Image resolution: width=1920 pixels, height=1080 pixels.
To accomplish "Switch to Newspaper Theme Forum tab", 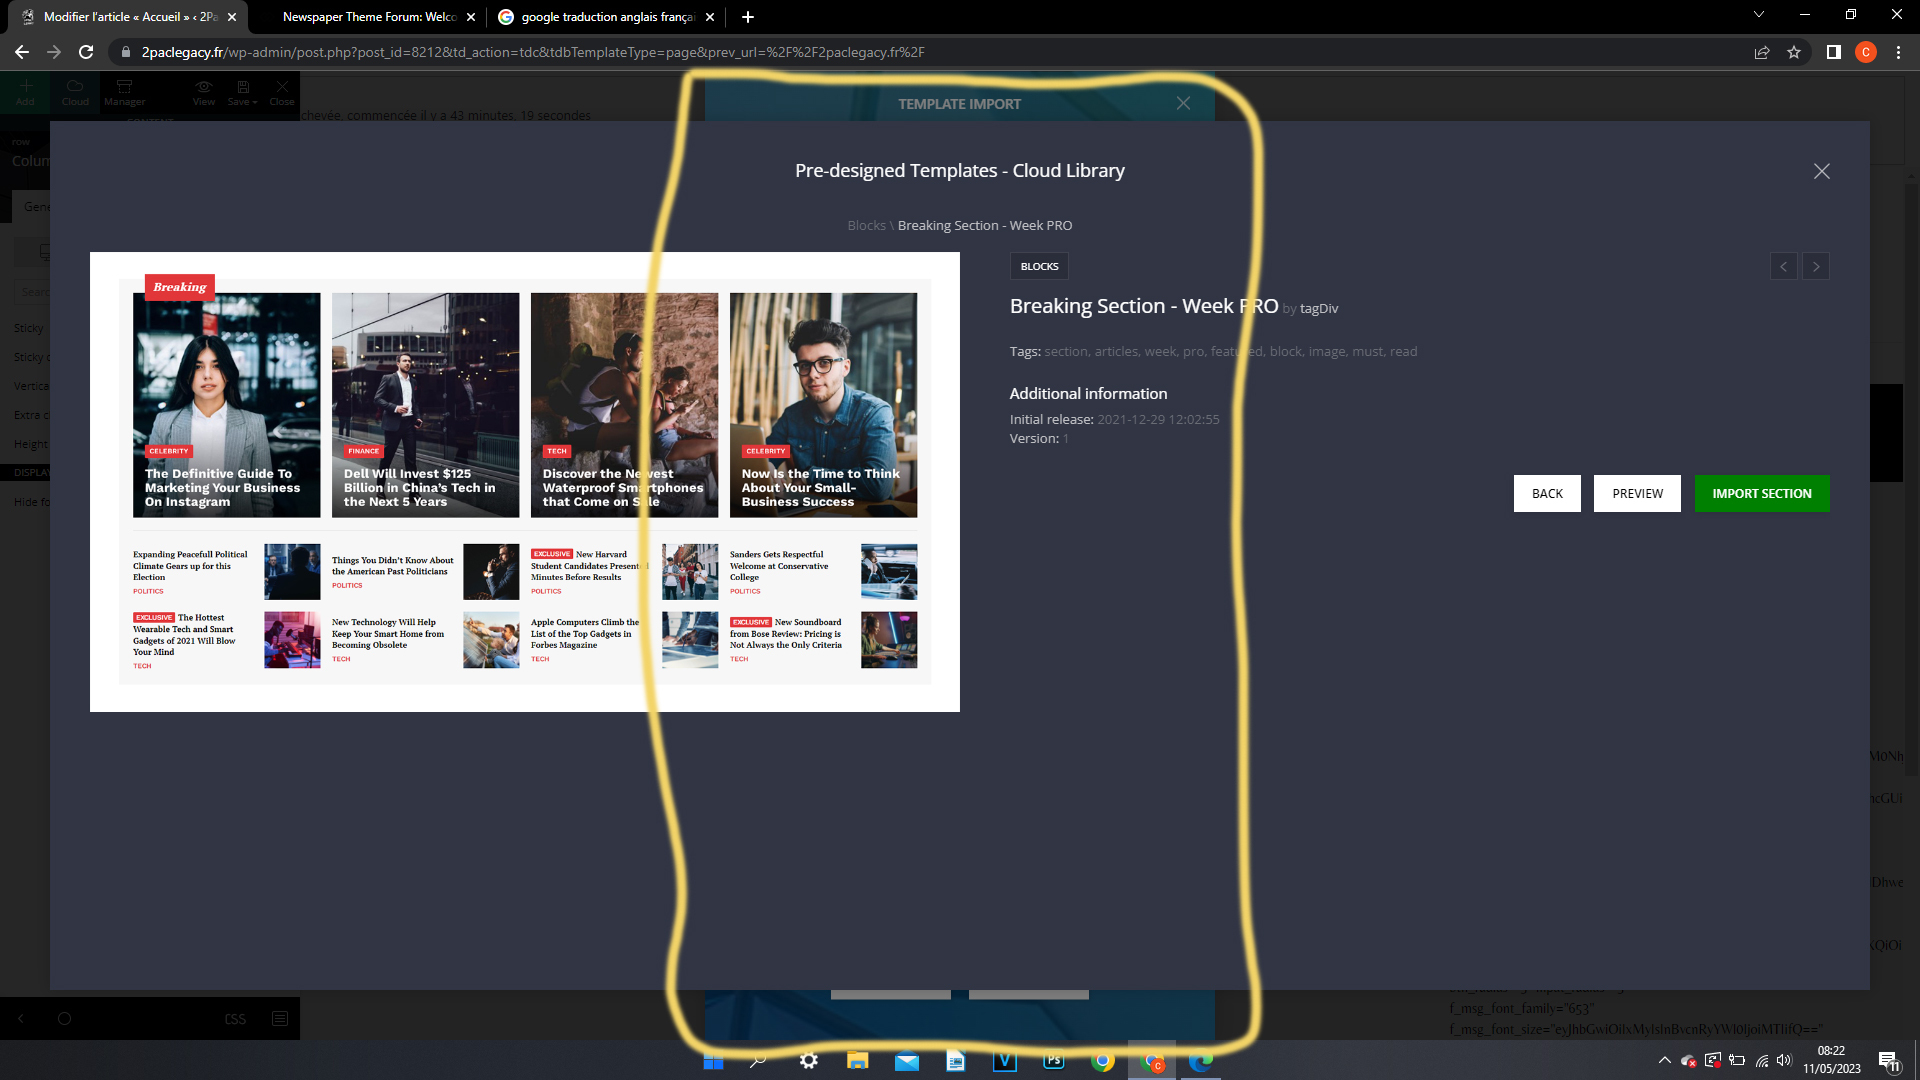I will pyautogui.click(x=368, y=17).
